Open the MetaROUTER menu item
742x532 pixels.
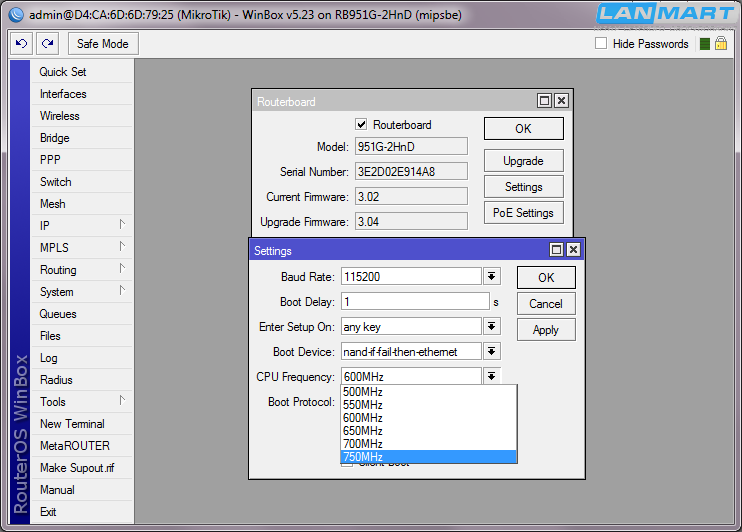click(81, 446)
